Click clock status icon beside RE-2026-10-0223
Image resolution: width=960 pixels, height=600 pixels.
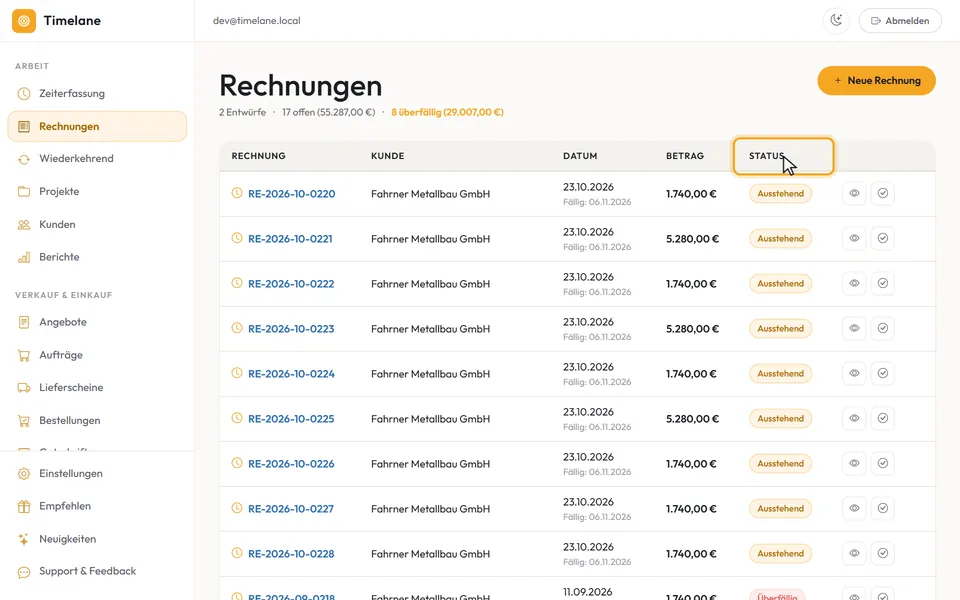click(237, 328)
